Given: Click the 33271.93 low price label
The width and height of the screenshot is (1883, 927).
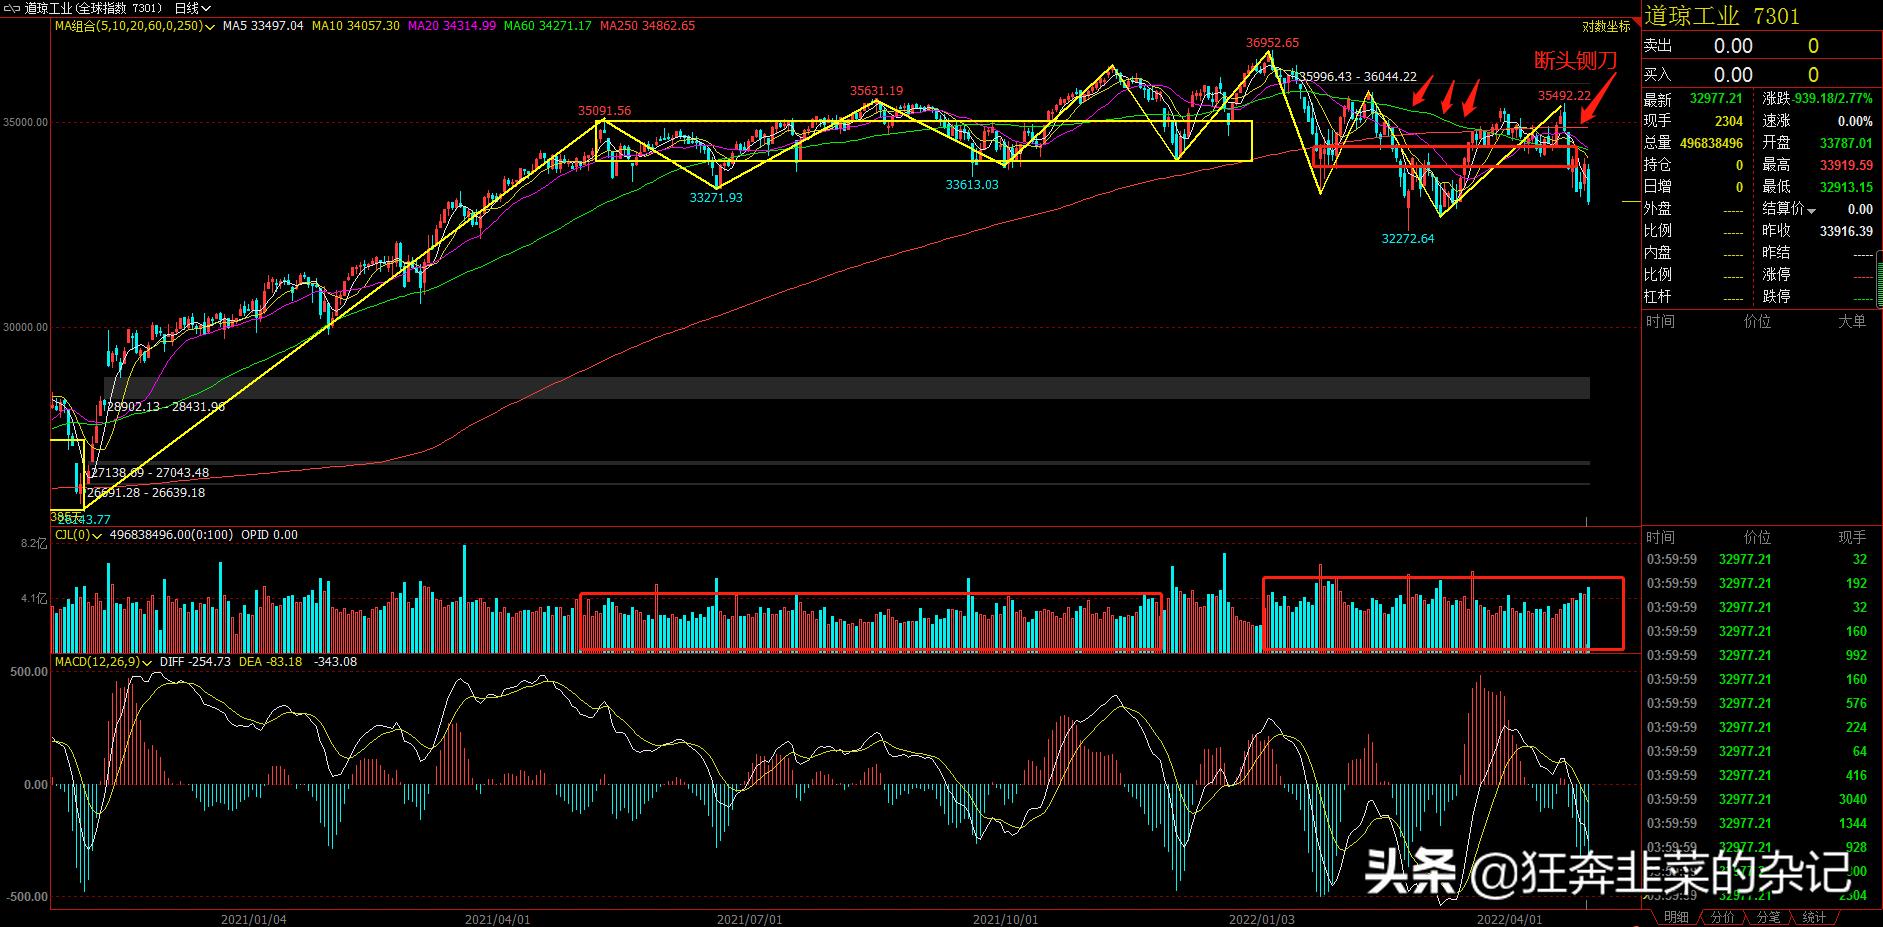Looking at the screenshot, I should click(x=716, y=198).
